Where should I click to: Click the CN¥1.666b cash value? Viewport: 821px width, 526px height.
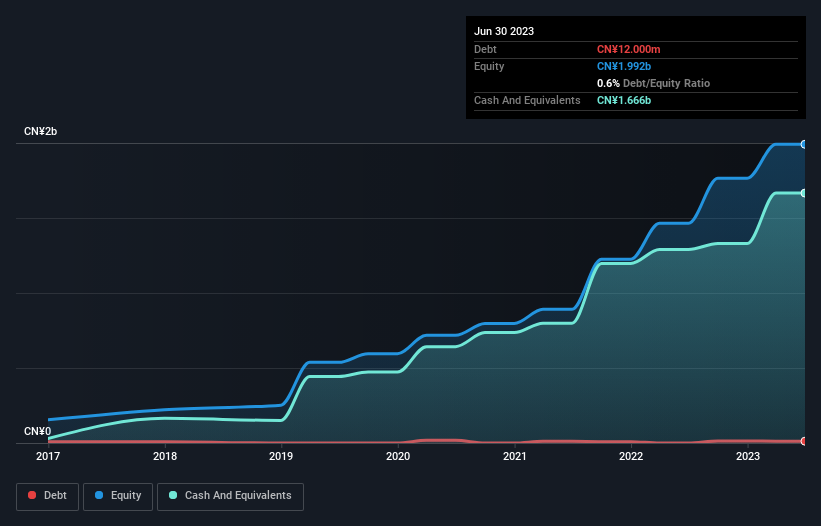coord(624,100)
